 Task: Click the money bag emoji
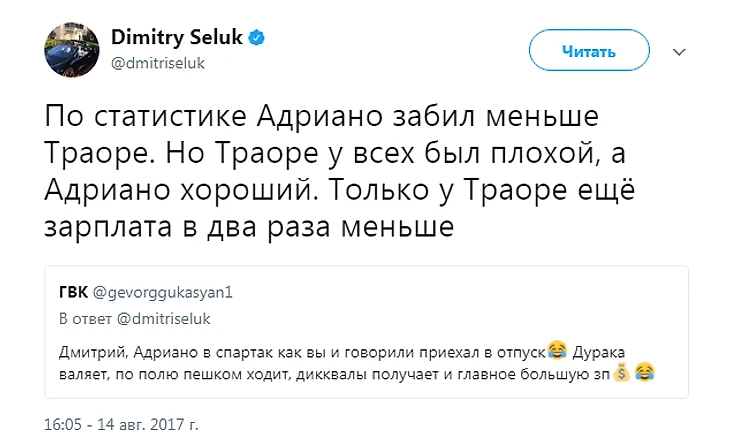pyautogui.click(x=622, y=373)
